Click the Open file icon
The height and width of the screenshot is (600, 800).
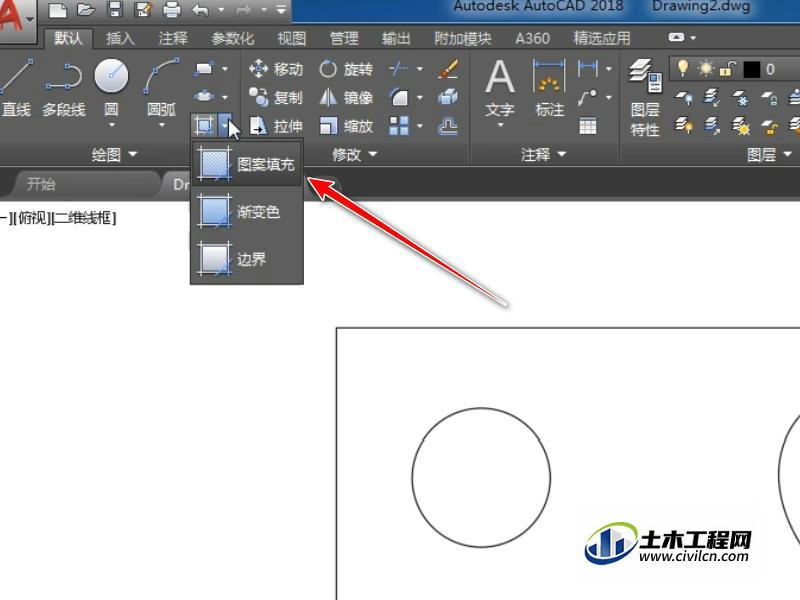[x=86, y=10]
